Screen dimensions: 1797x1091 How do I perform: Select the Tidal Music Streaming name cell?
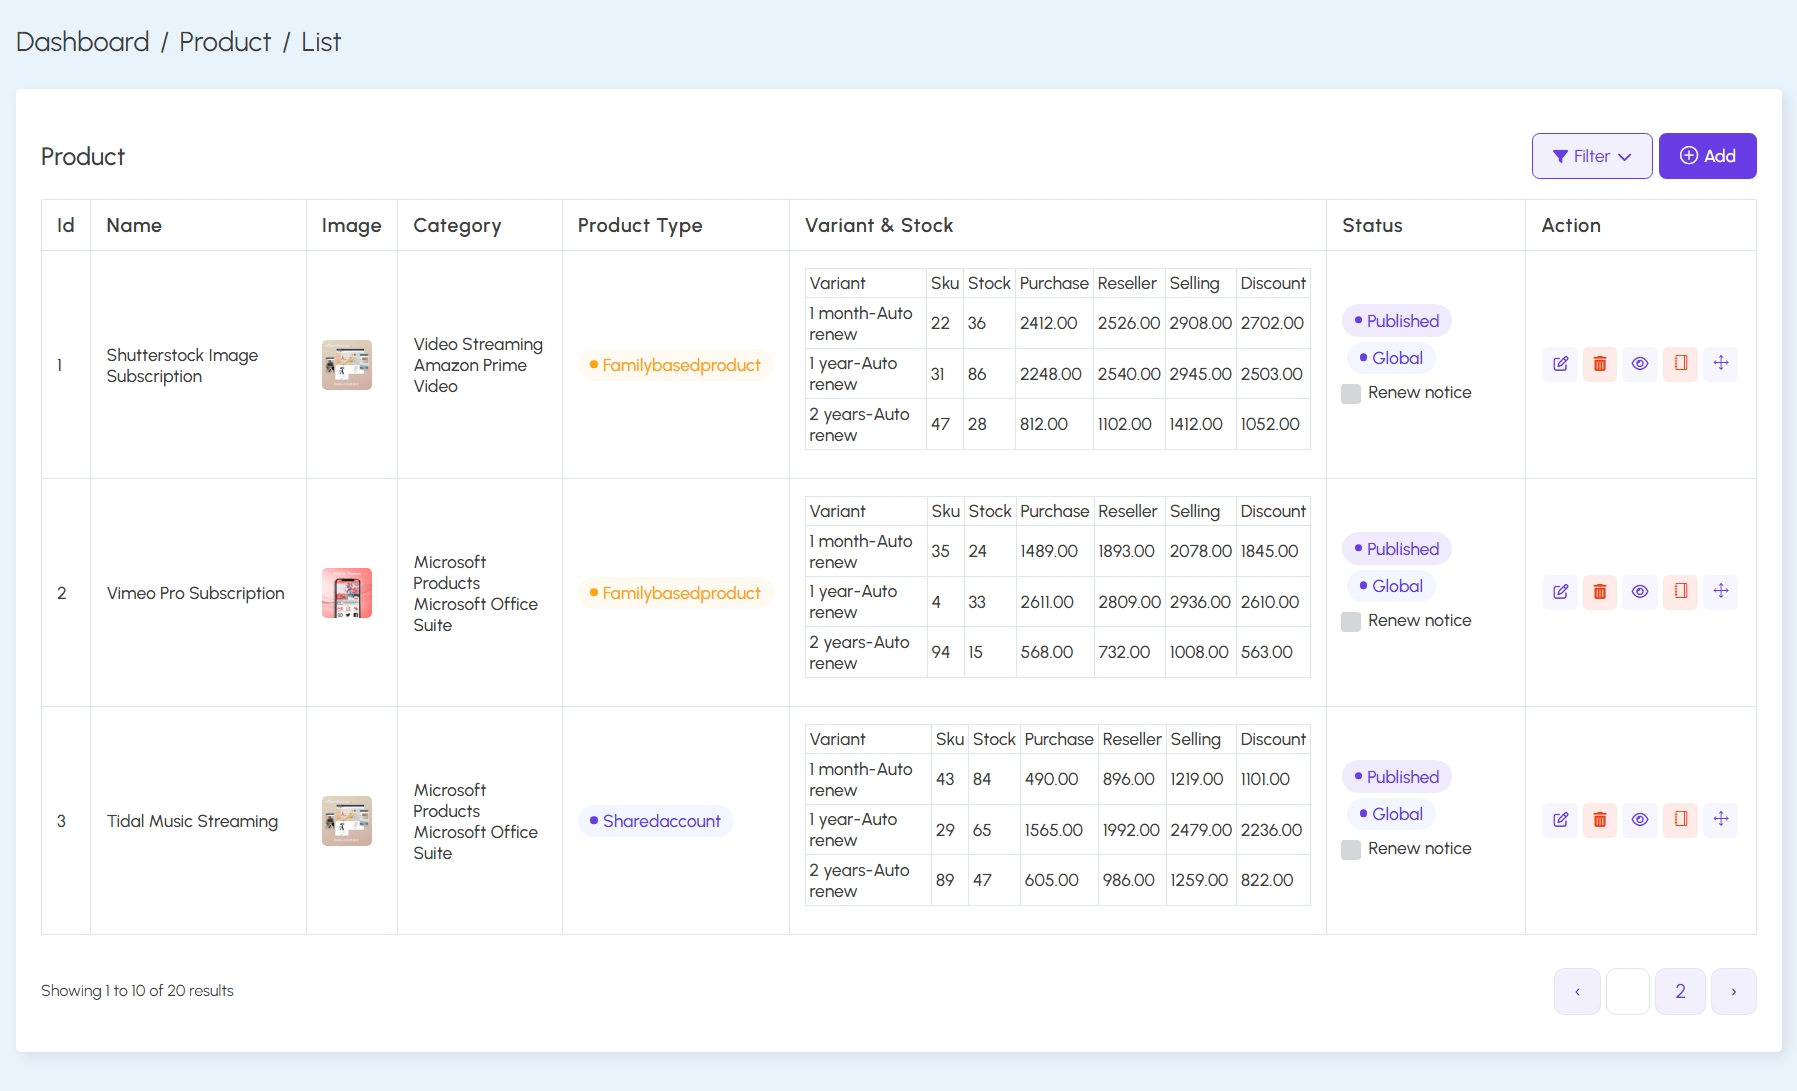[198, 821]
